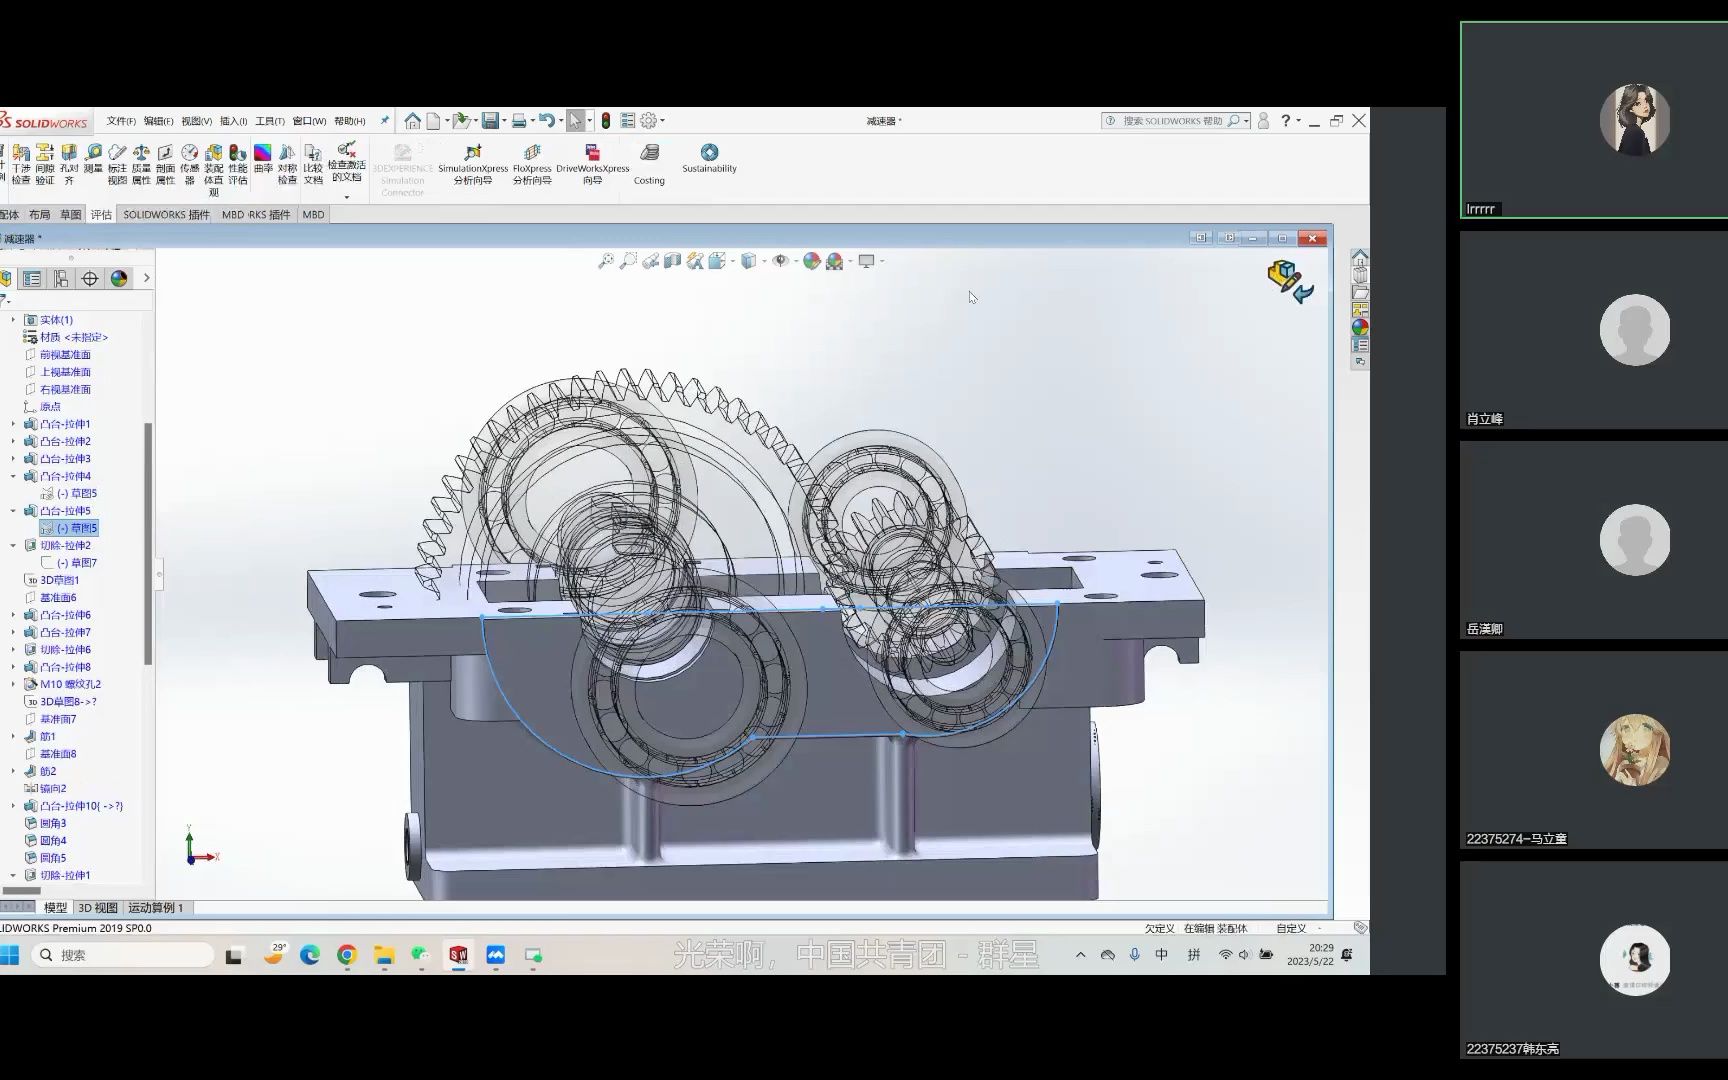The height and width of the screenshot is (1080, 1728).
Task: Open the Sustainability tool
Action: [x=709, y=158]
